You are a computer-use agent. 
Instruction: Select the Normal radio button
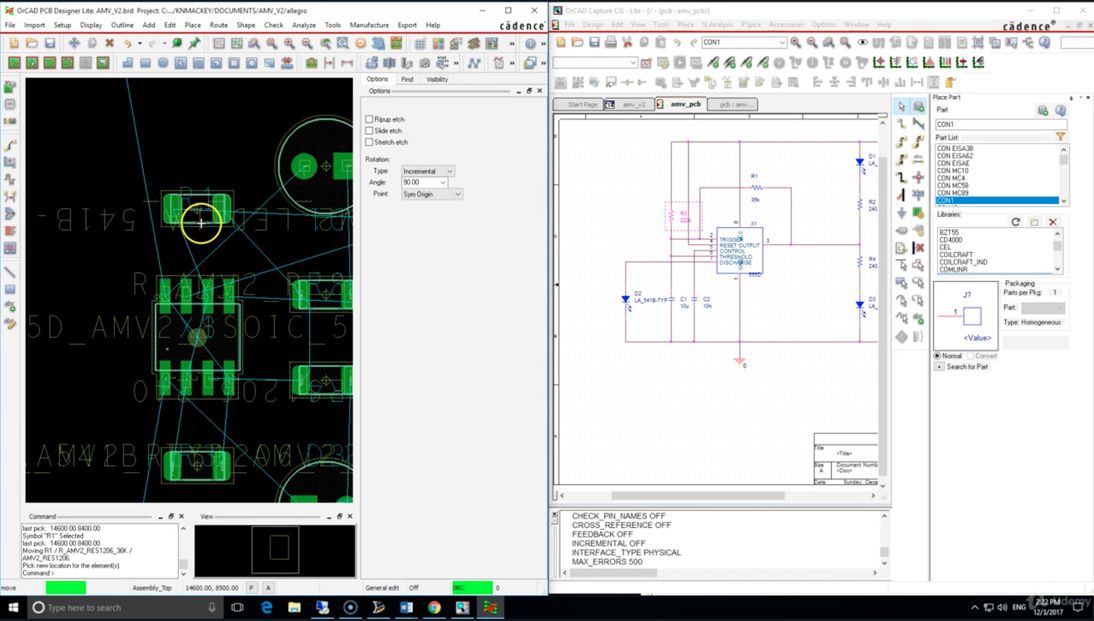pos(937,356)
